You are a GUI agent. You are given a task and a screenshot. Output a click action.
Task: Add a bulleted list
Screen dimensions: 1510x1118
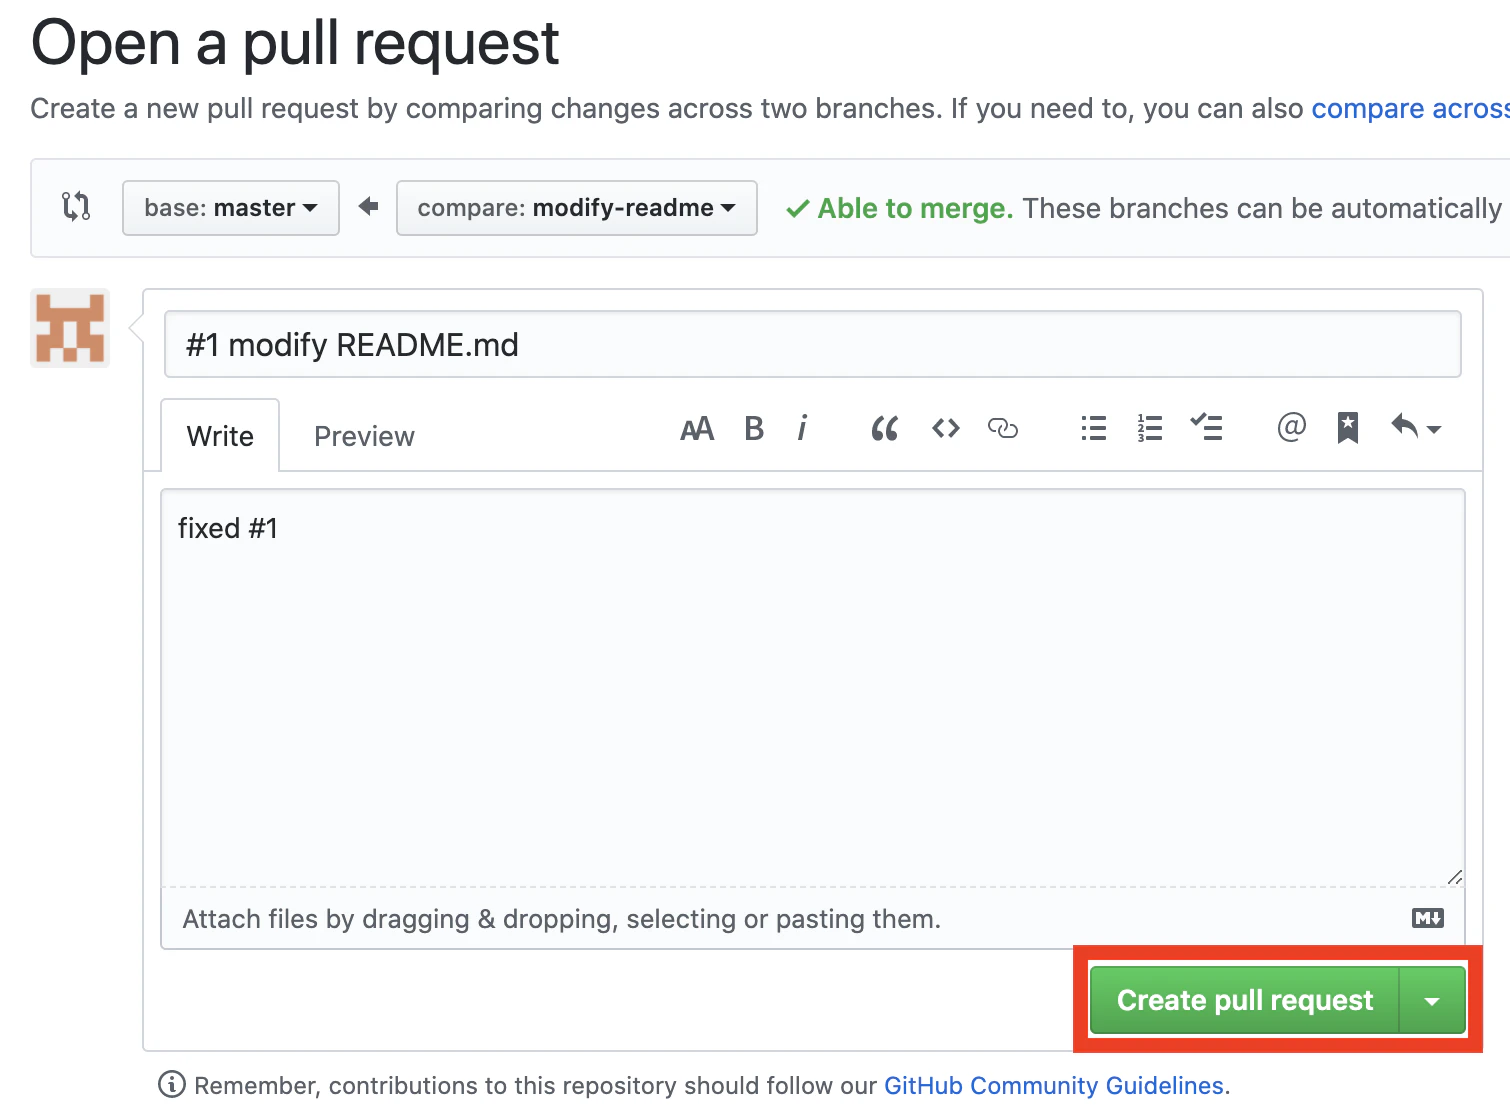(1094, 428)
